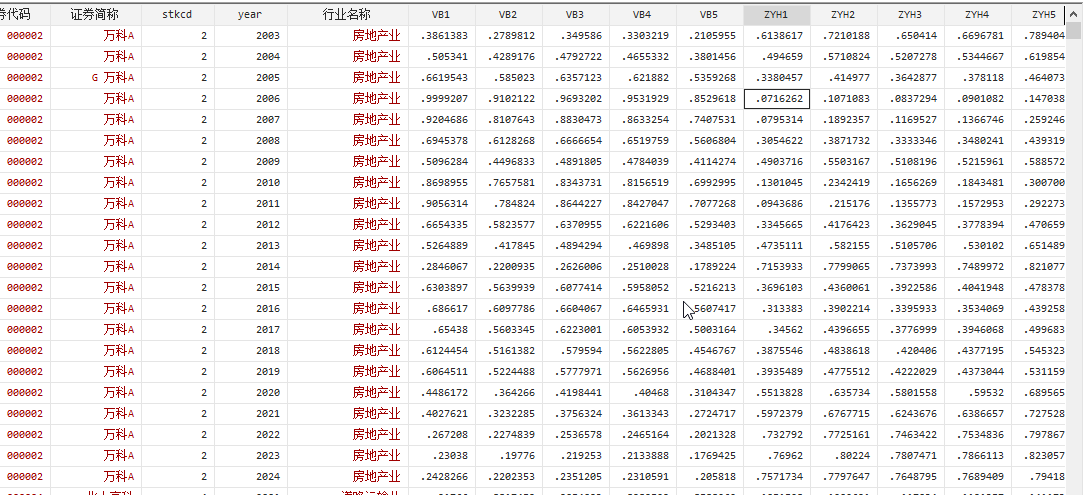Screen dimensions: 1085x495
Task: Click the ZYH3 column header
Action: 910,15
